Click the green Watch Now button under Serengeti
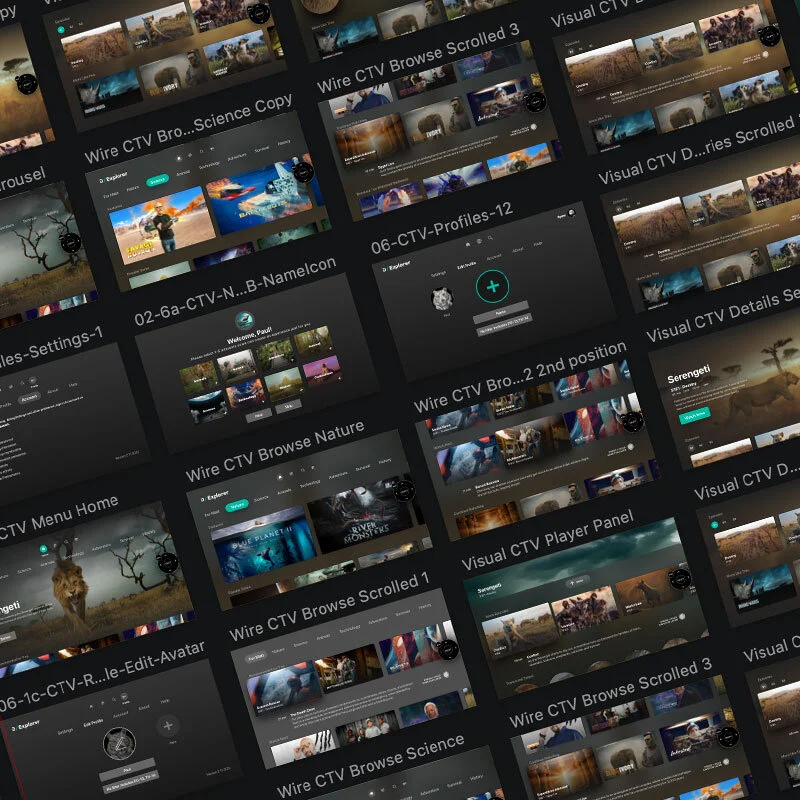 pos(694,415)
